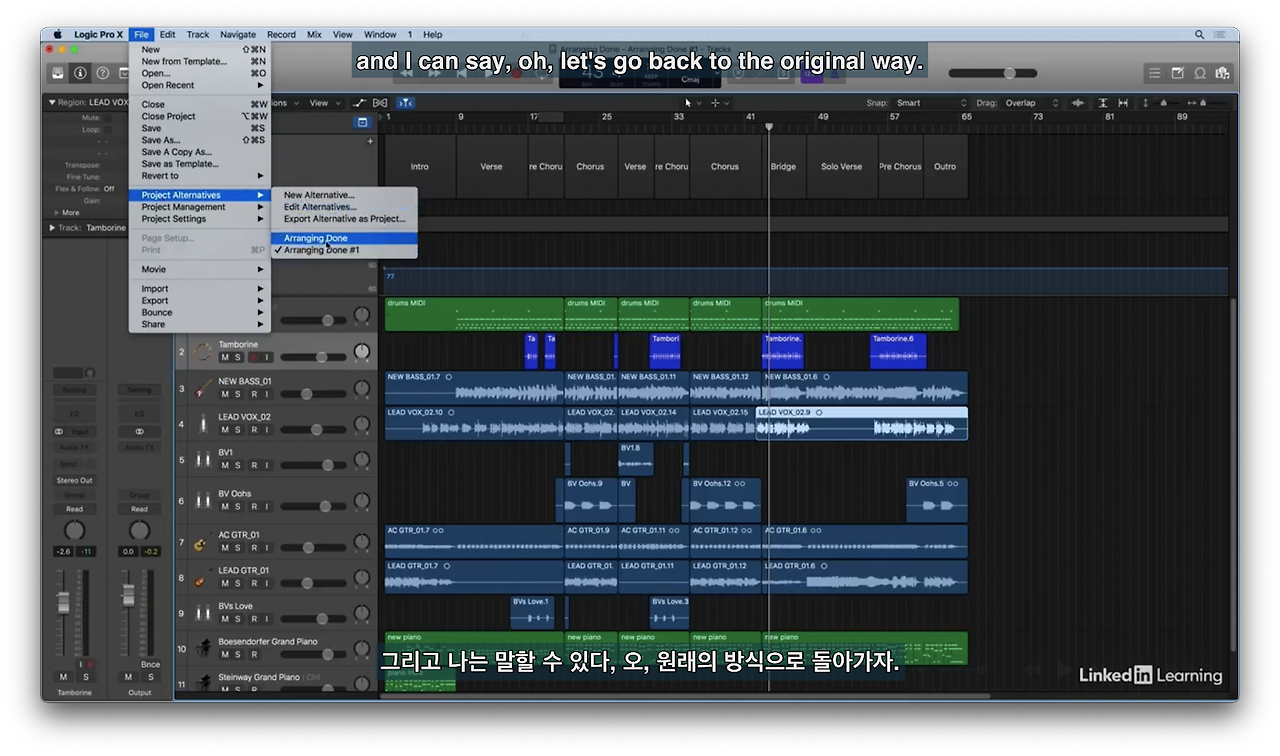Open the Apple menu
Viewport: 1280px width, 756px height.
click(57, 34)
